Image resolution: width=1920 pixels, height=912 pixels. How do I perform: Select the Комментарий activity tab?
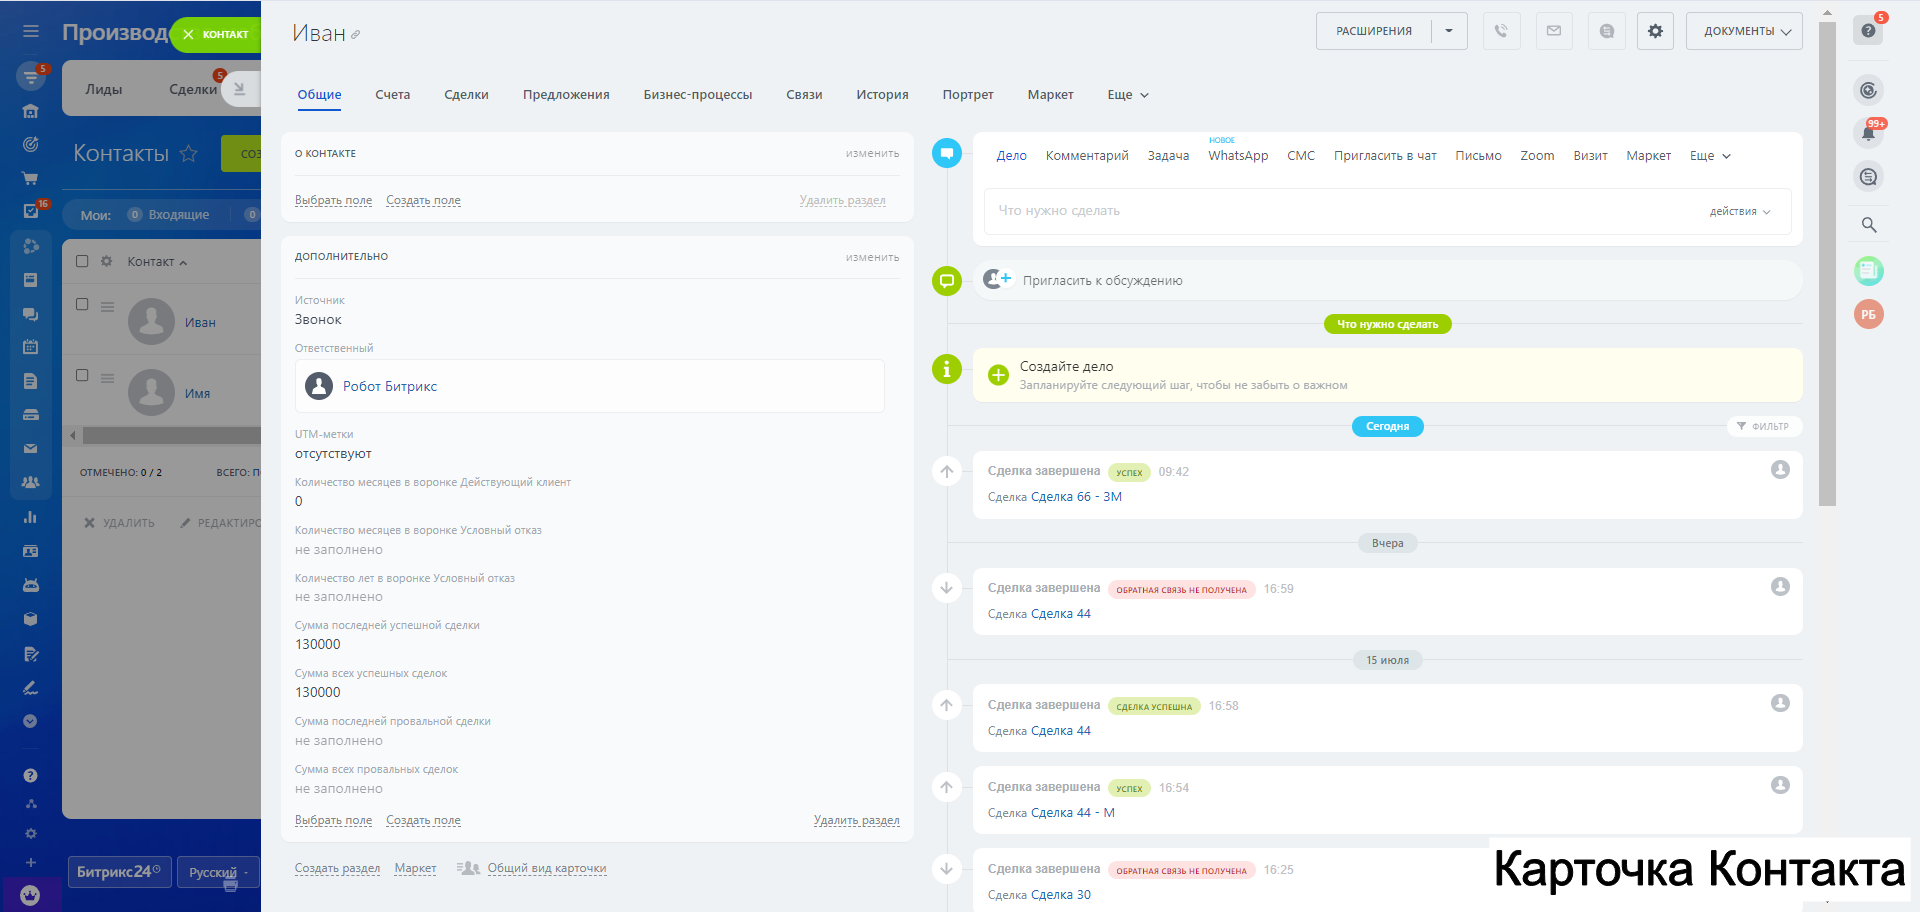[x=1086, y=156]
